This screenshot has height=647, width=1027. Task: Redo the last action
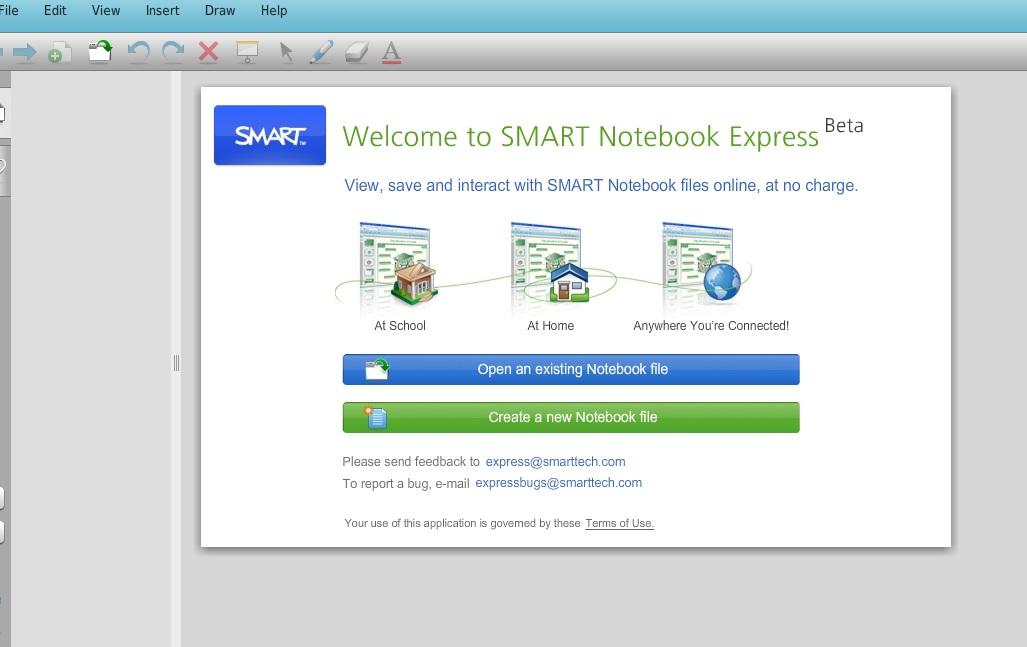[x=173, y=52]
